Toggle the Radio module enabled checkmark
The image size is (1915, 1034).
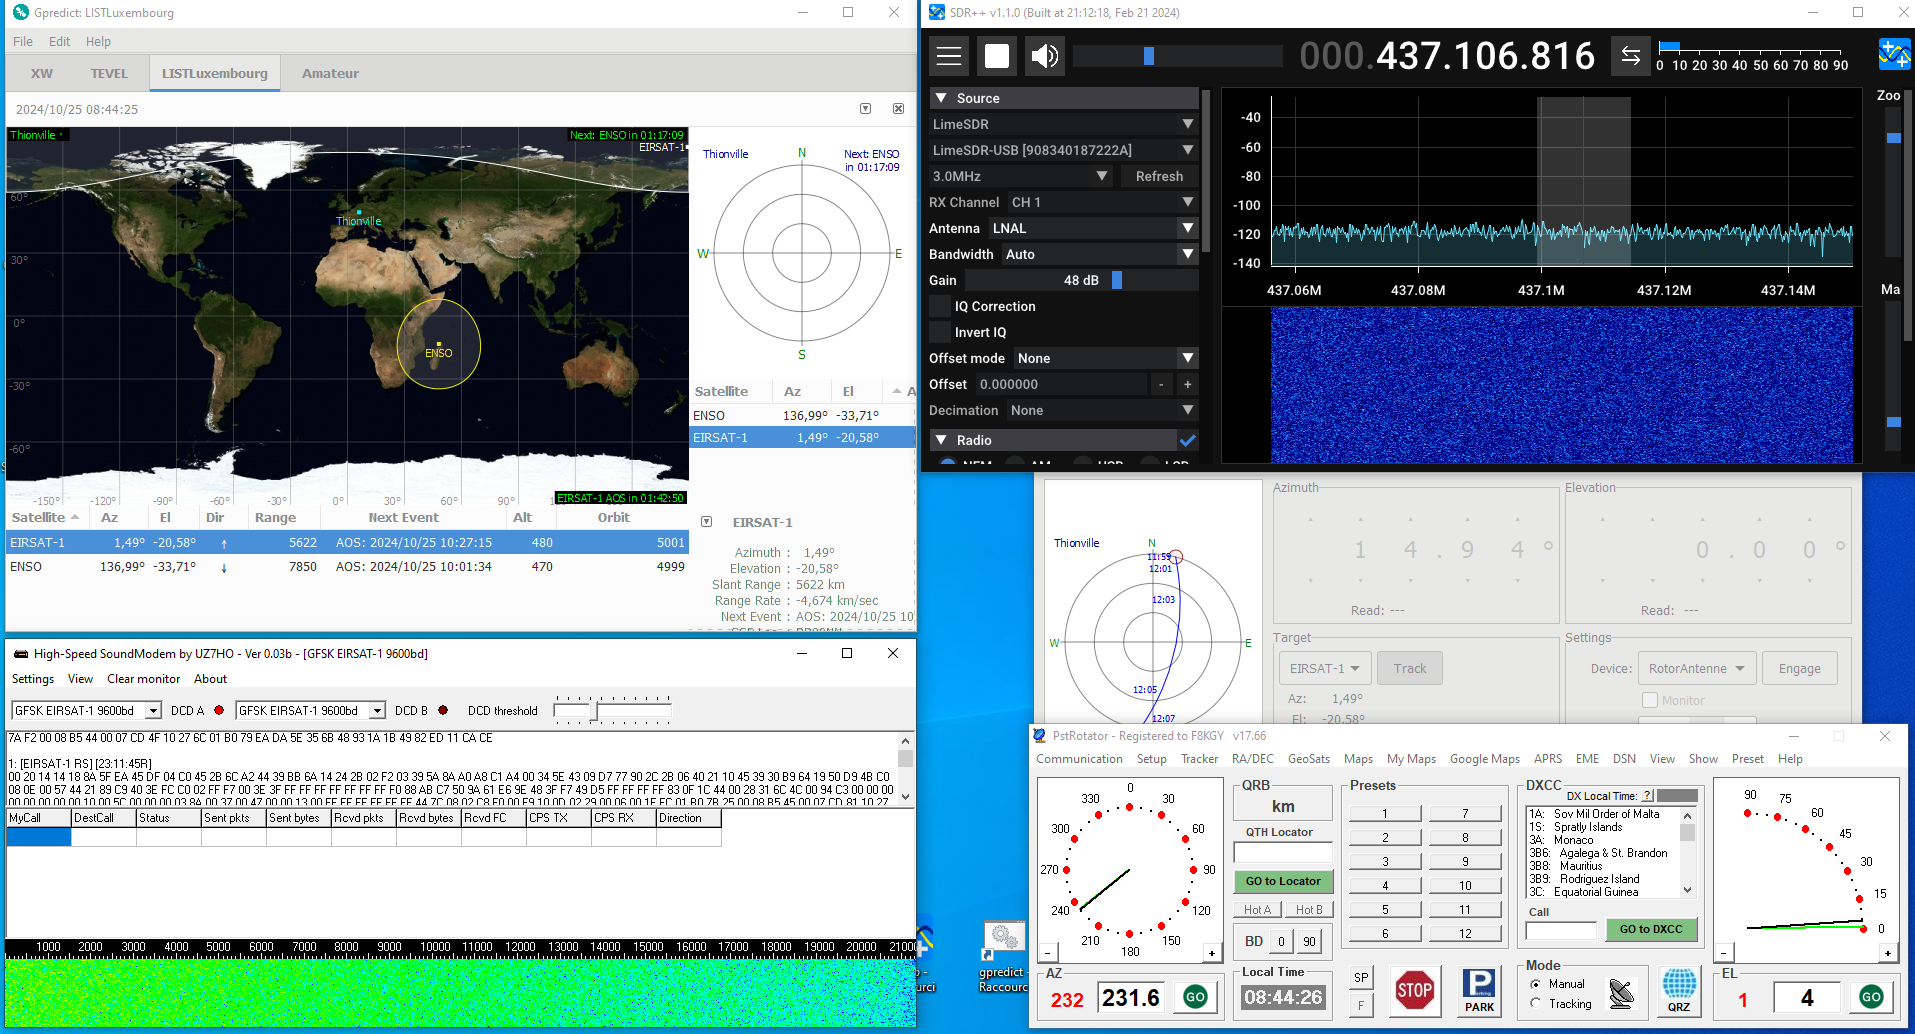(x=1188, y=440)
